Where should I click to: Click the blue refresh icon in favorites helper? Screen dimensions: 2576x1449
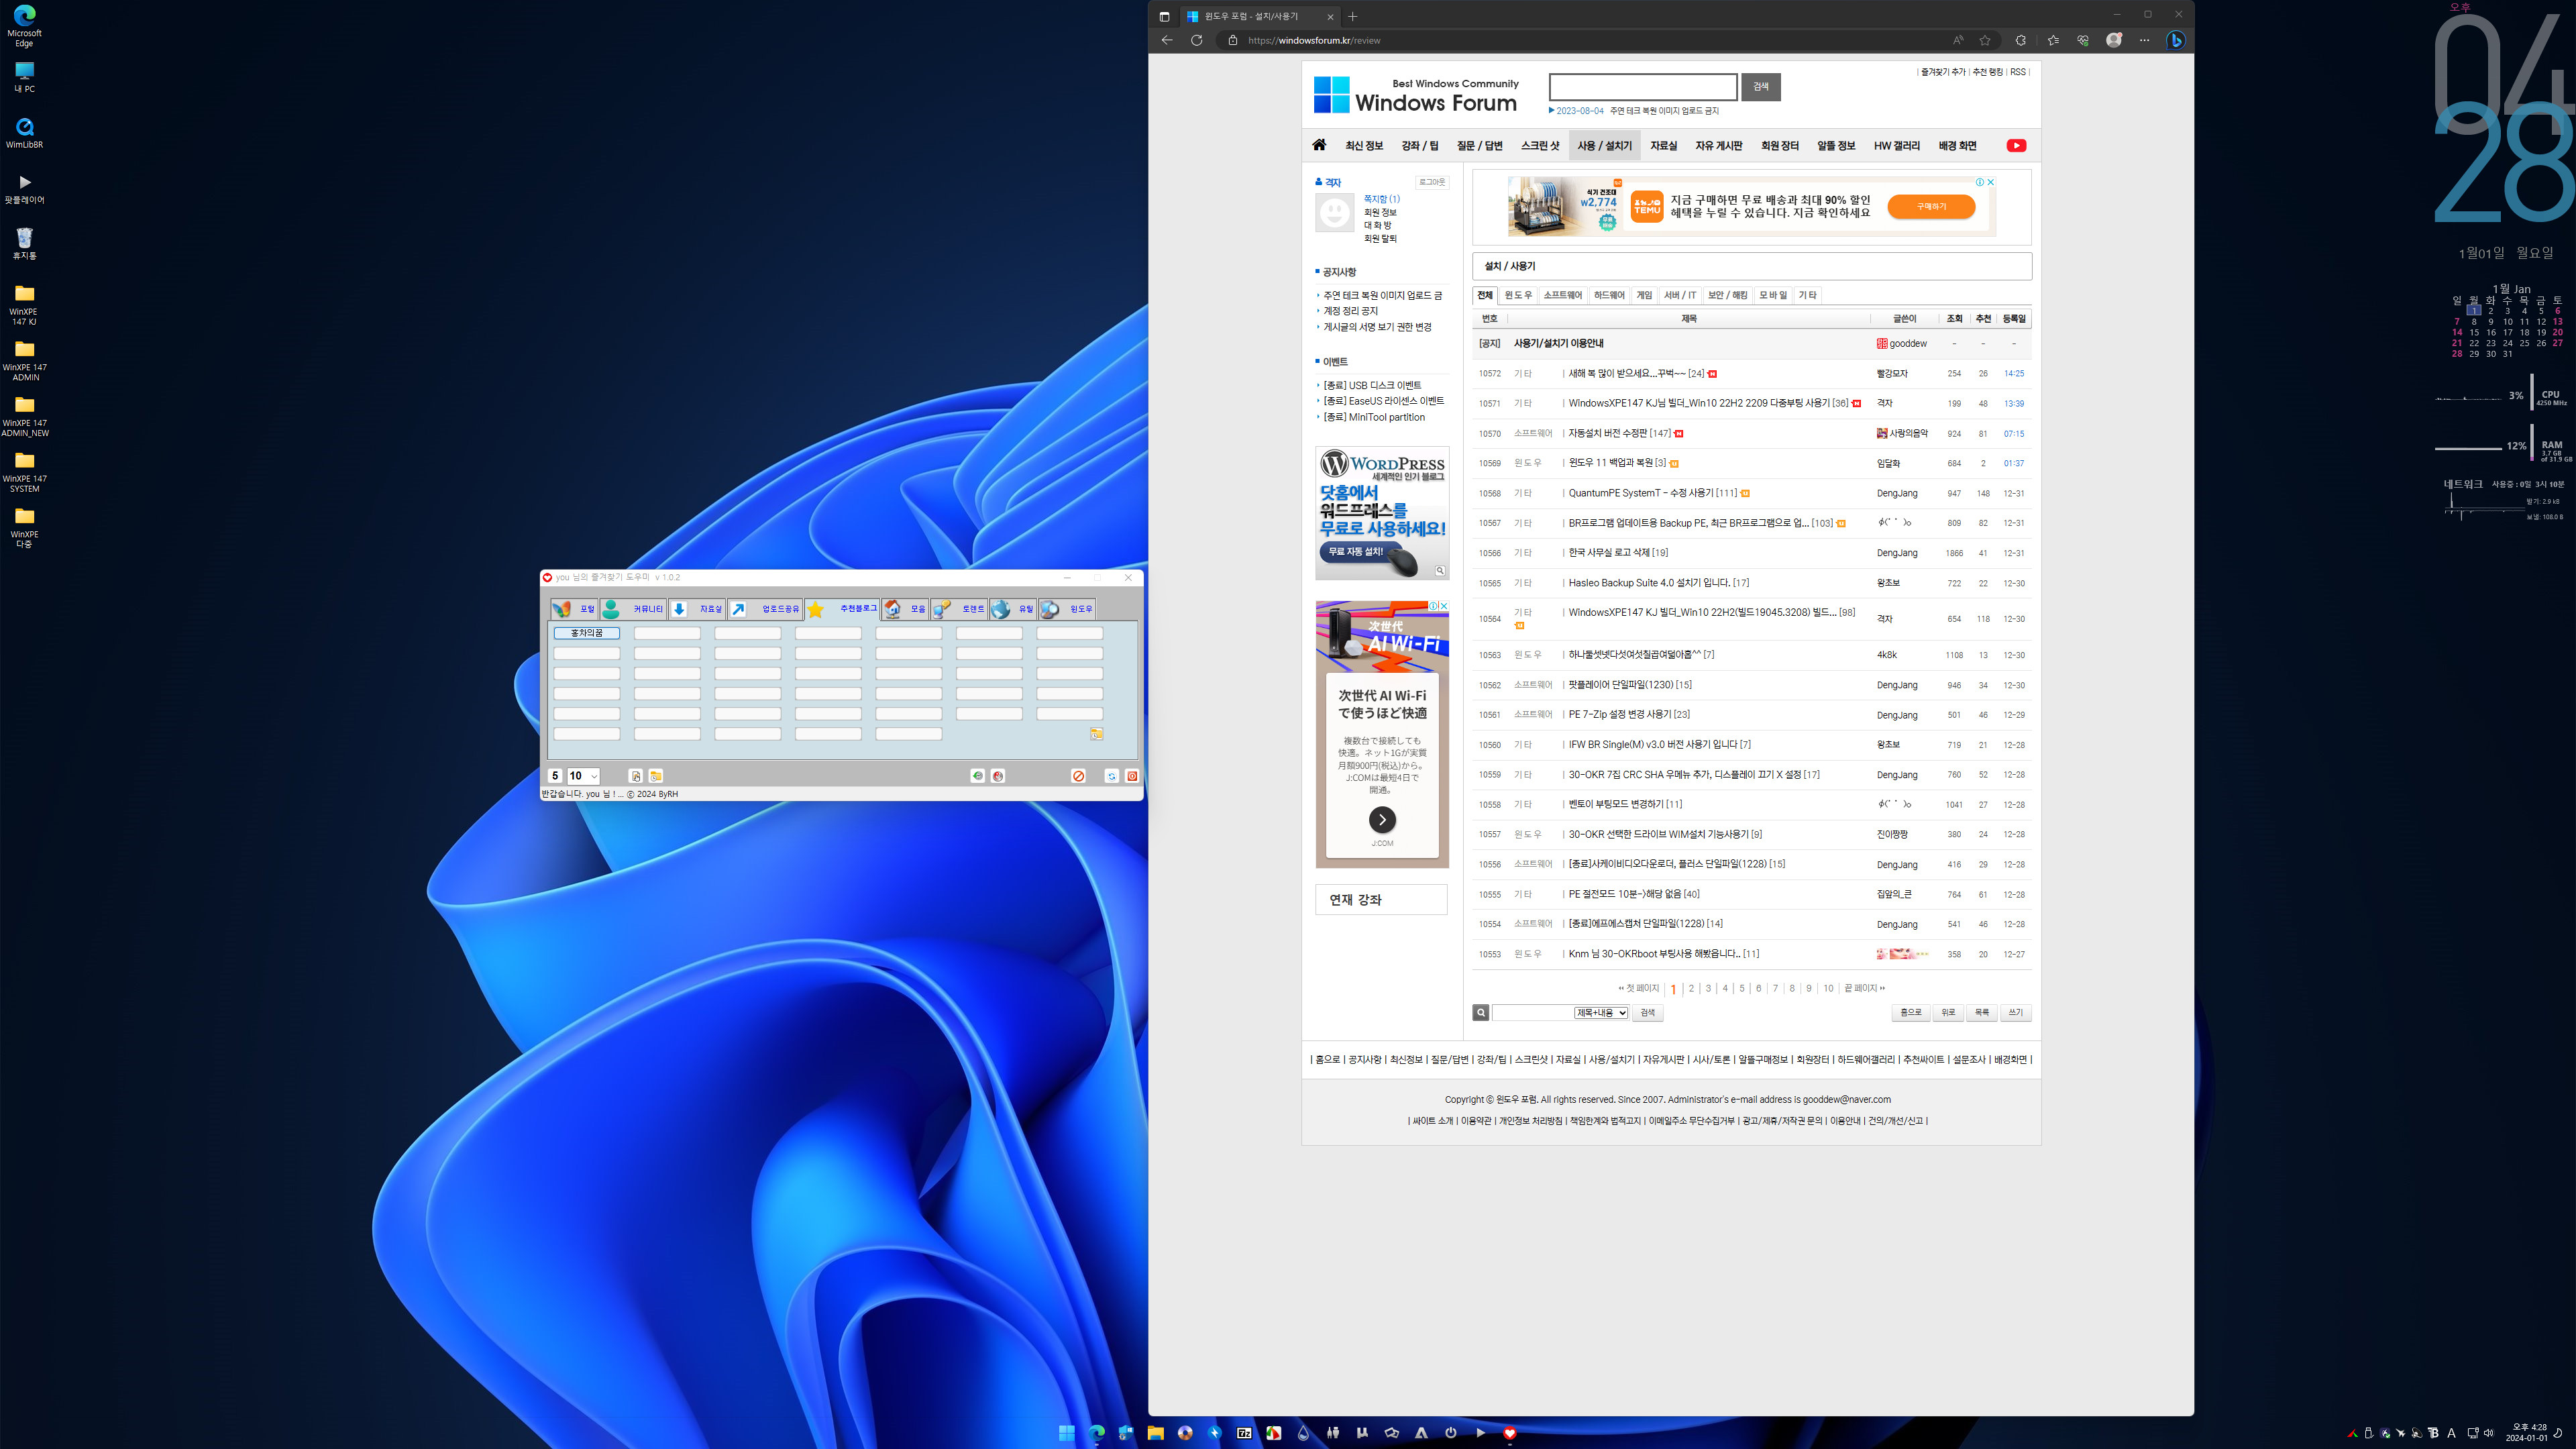(x=1112, y=776)
